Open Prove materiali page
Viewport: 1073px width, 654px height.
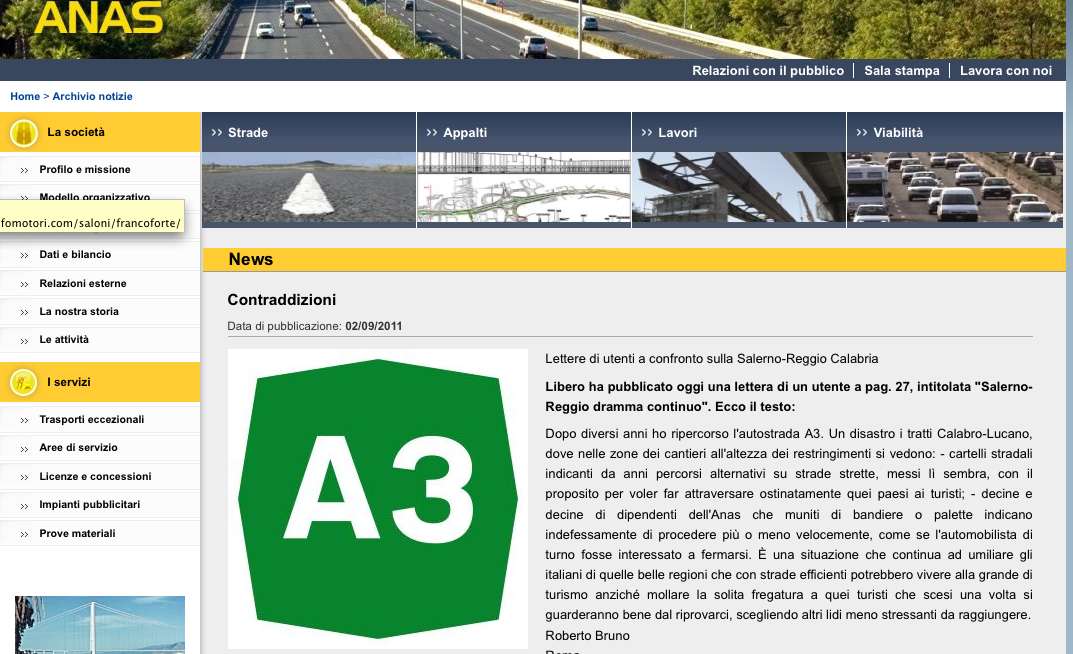77,533
